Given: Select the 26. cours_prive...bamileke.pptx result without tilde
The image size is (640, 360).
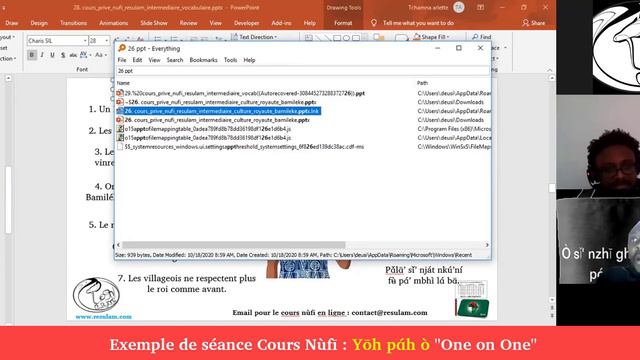Looking at the screenshot, I should 217,120.
